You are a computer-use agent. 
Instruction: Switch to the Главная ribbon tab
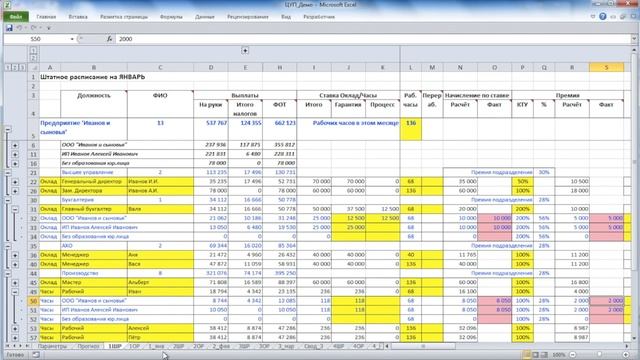tap(46, 17)
